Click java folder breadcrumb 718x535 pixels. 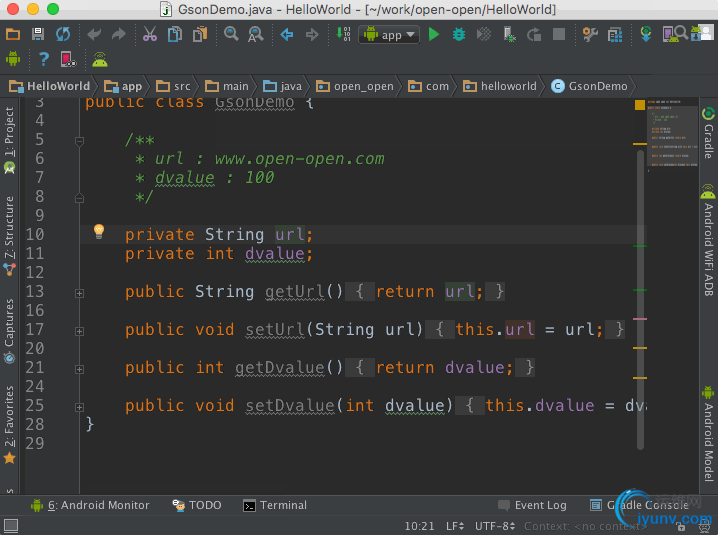click(282, 86)
